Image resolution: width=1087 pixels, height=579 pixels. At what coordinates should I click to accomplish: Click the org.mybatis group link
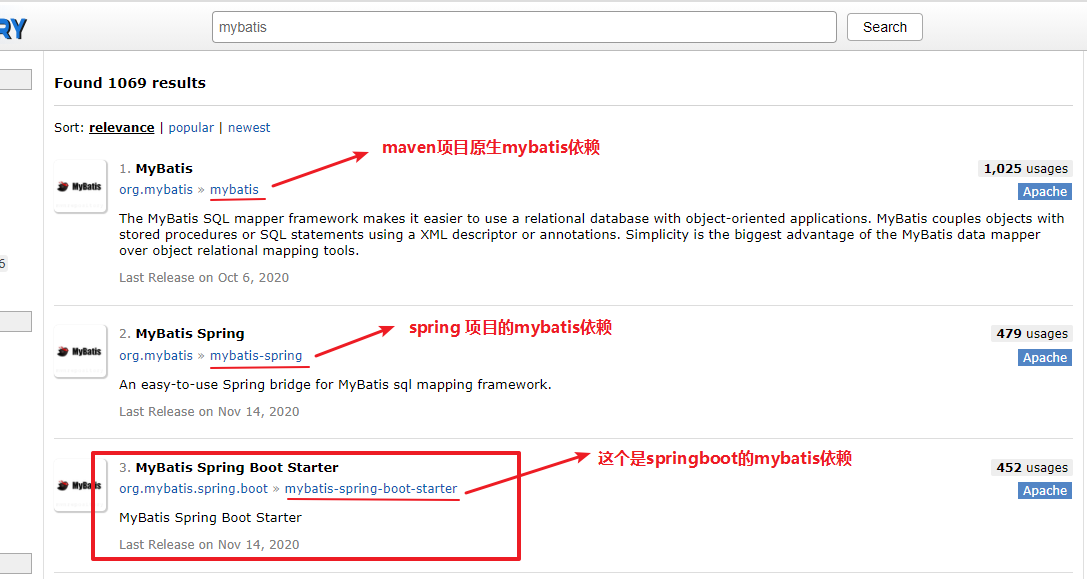coord(156,189)
